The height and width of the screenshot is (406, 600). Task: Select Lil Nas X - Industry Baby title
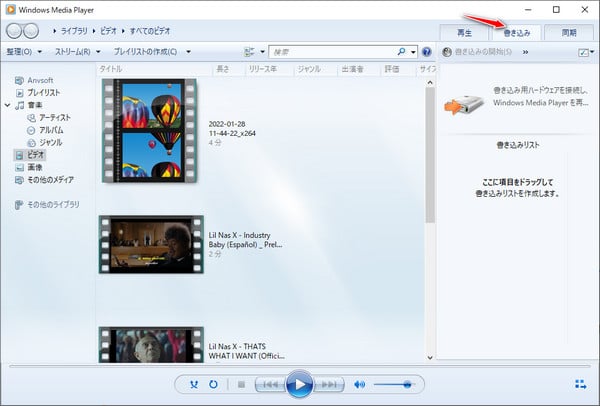(245, 240)
